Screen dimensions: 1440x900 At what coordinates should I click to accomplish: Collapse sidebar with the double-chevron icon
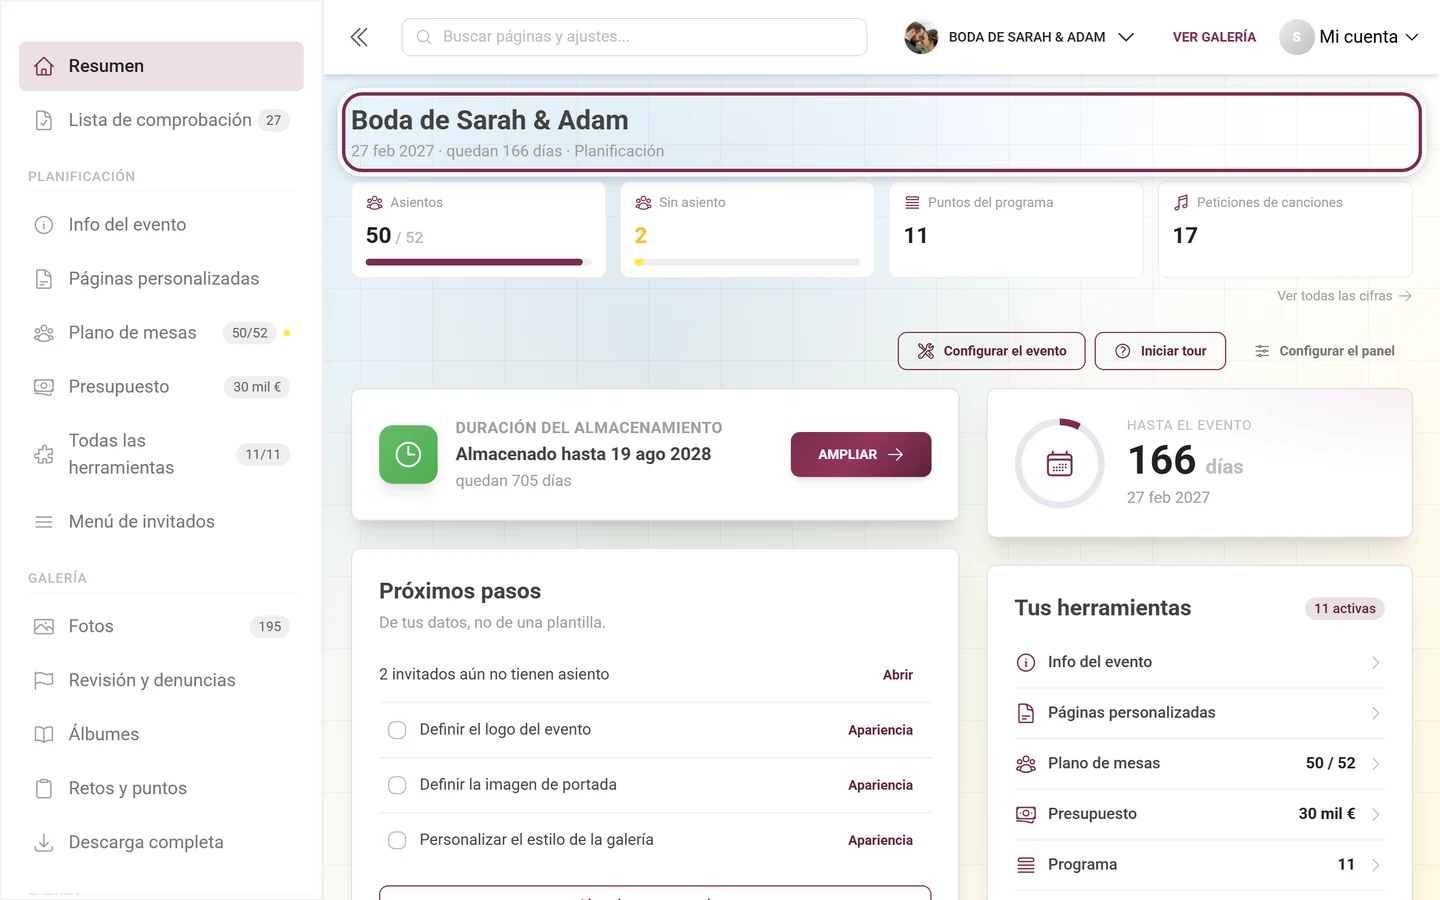coord(359,37)
